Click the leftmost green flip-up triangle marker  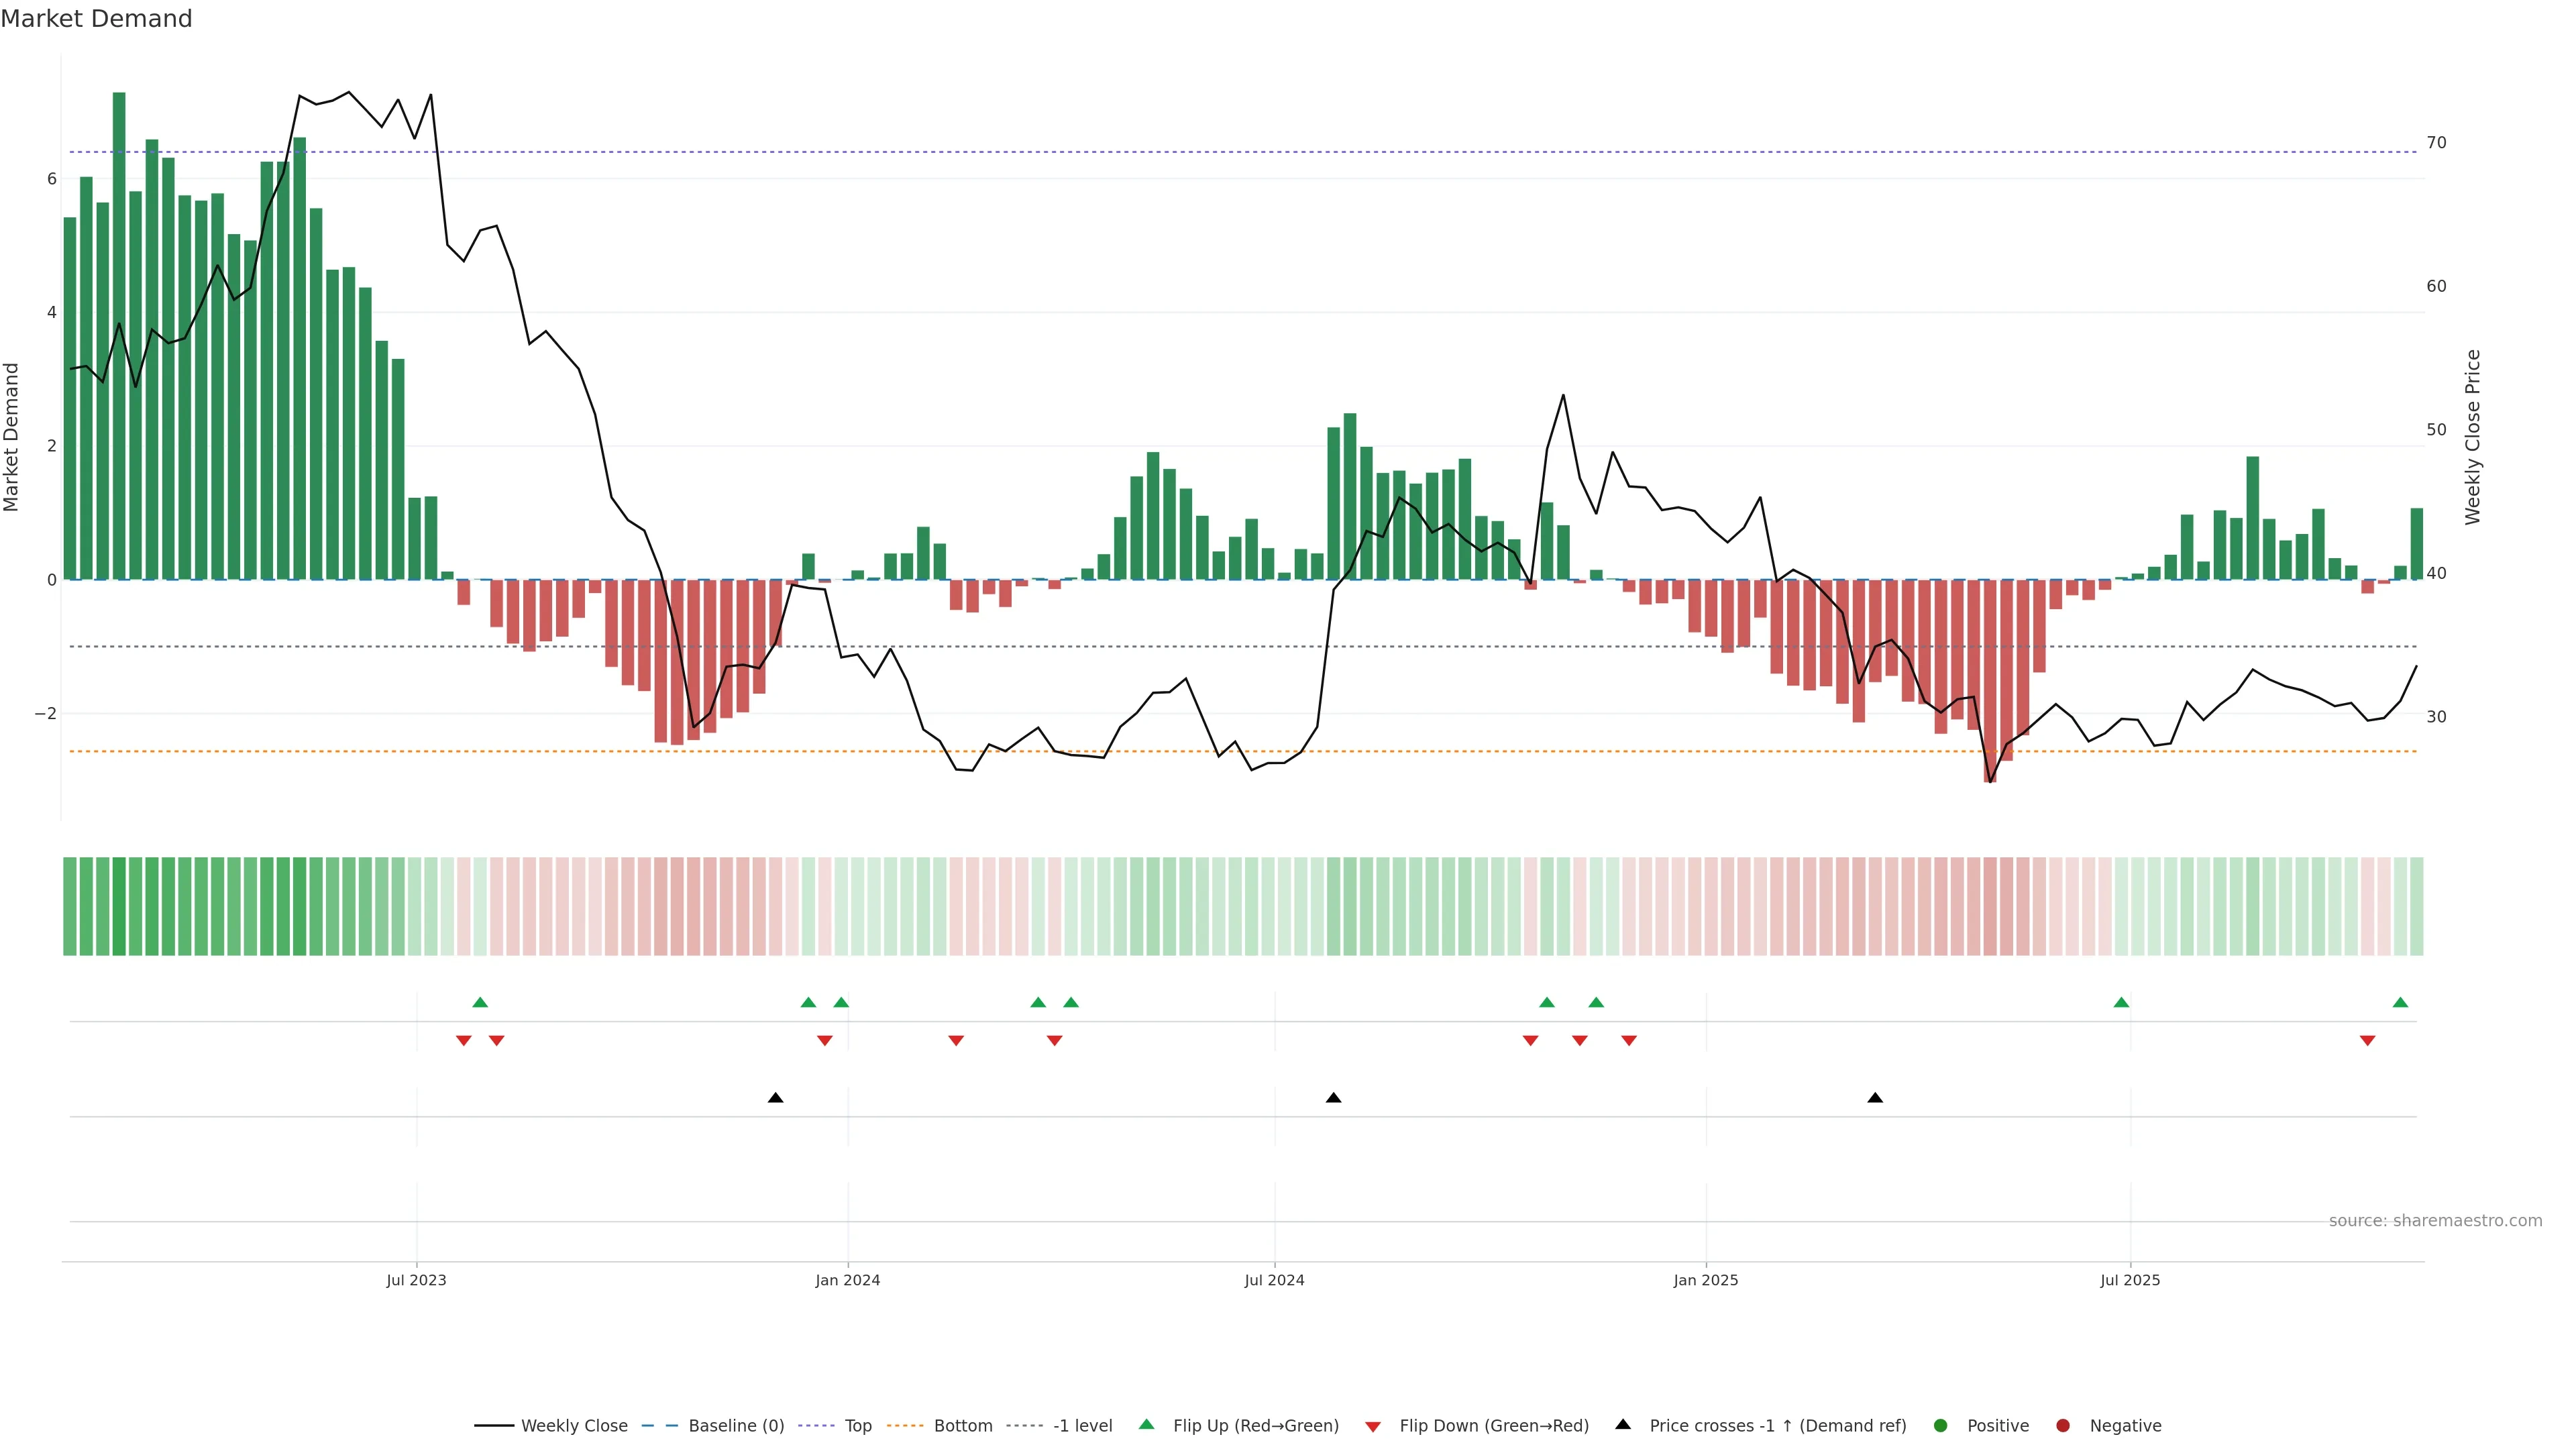[x=480, y=1002]
